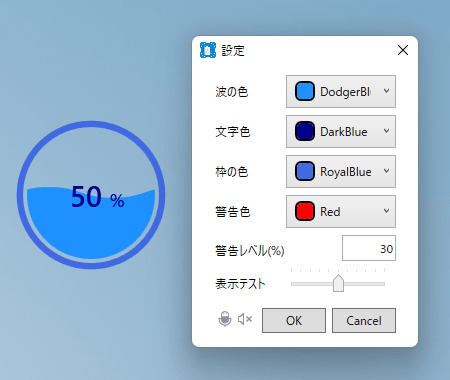The width and height of the screenshot is (450, 380).
Task: Close the 設定 dialog with the X
Action: click(x=403, y=50)
